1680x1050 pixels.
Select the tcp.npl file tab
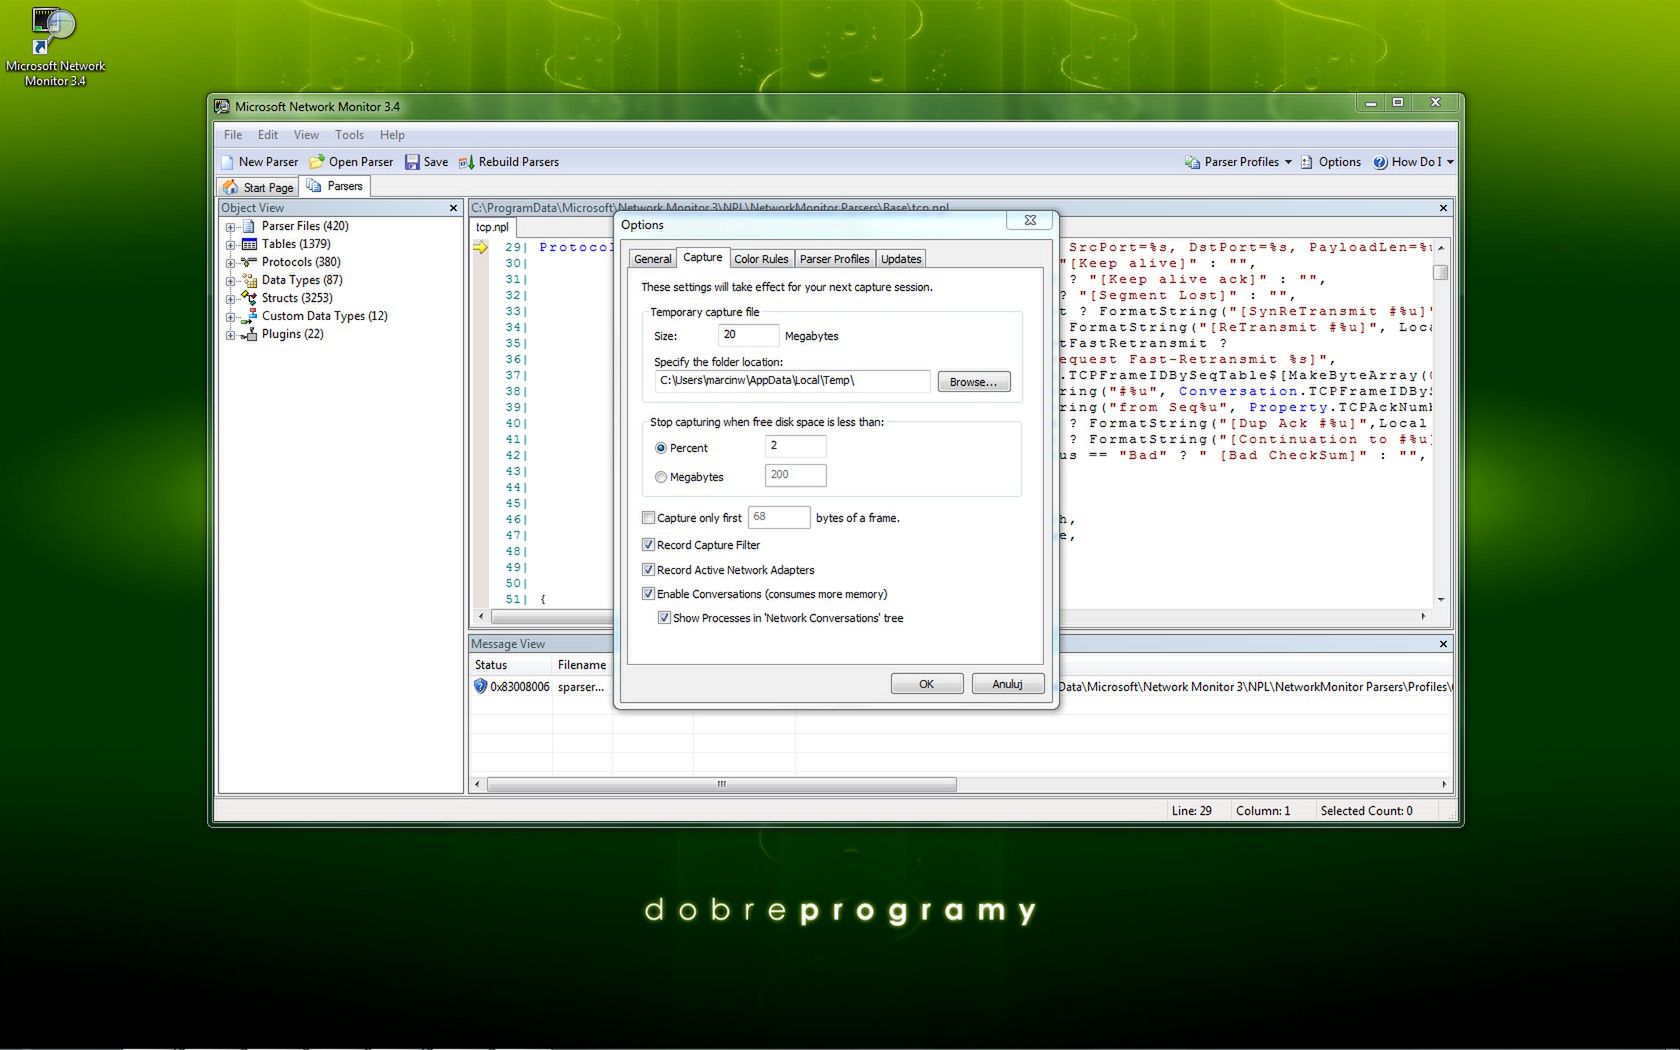pos(492,227)
